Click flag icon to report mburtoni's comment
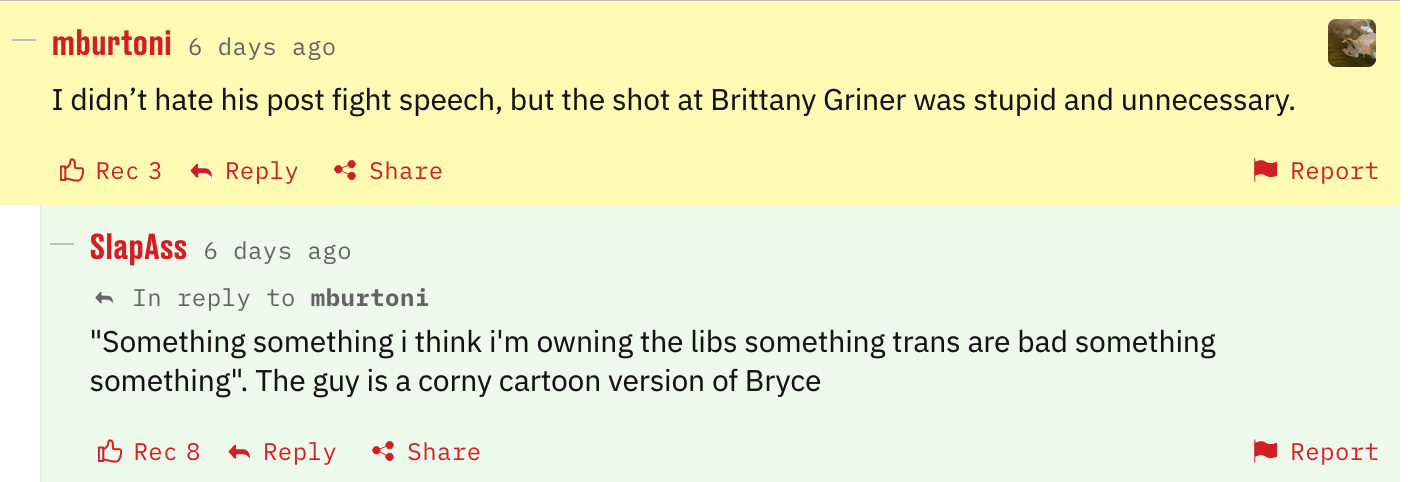 [x=1266, y=171]
